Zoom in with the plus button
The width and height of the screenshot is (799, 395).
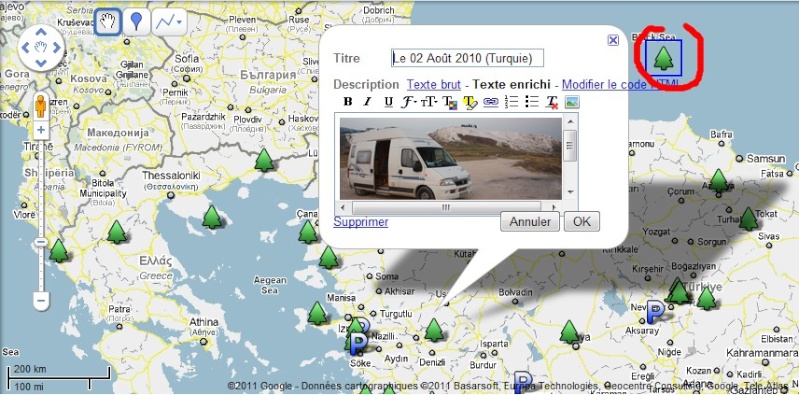[41, 130]
